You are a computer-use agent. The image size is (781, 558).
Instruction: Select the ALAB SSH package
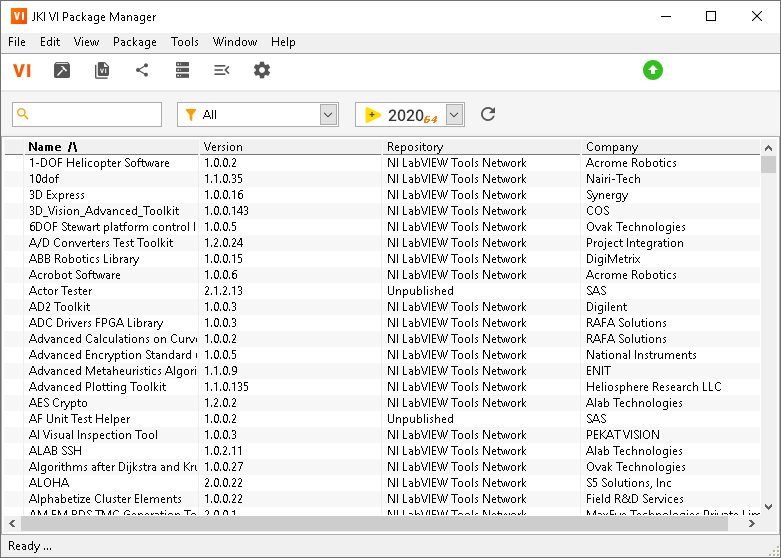click(x=383, y=450)
